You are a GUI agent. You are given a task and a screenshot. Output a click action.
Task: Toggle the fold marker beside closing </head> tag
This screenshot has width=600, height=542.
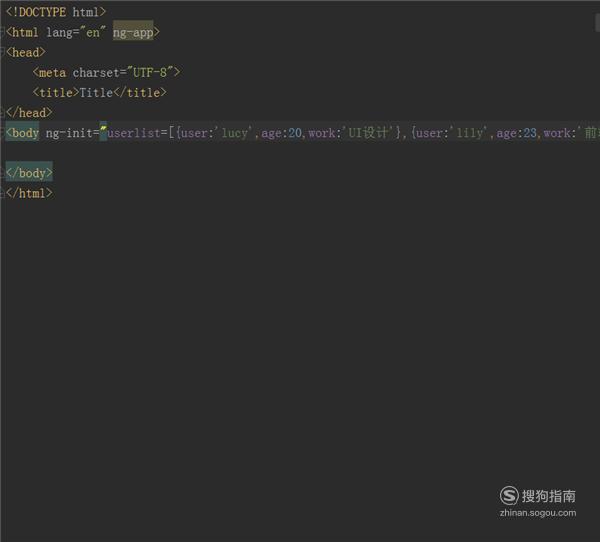click(2, 113)
